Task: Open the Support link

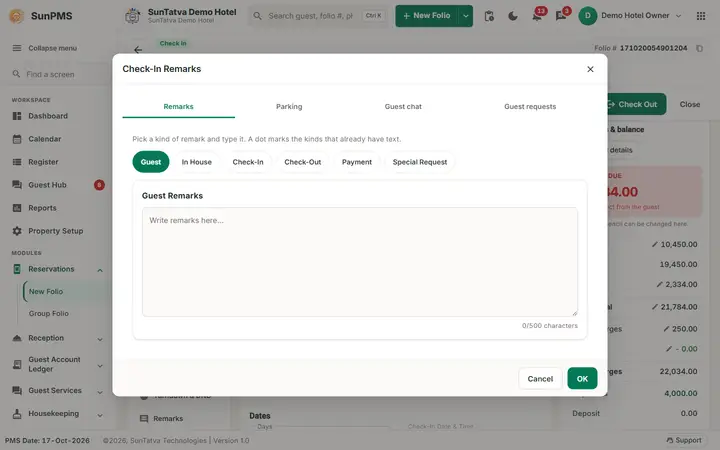Action: click(x=684, y=440)
